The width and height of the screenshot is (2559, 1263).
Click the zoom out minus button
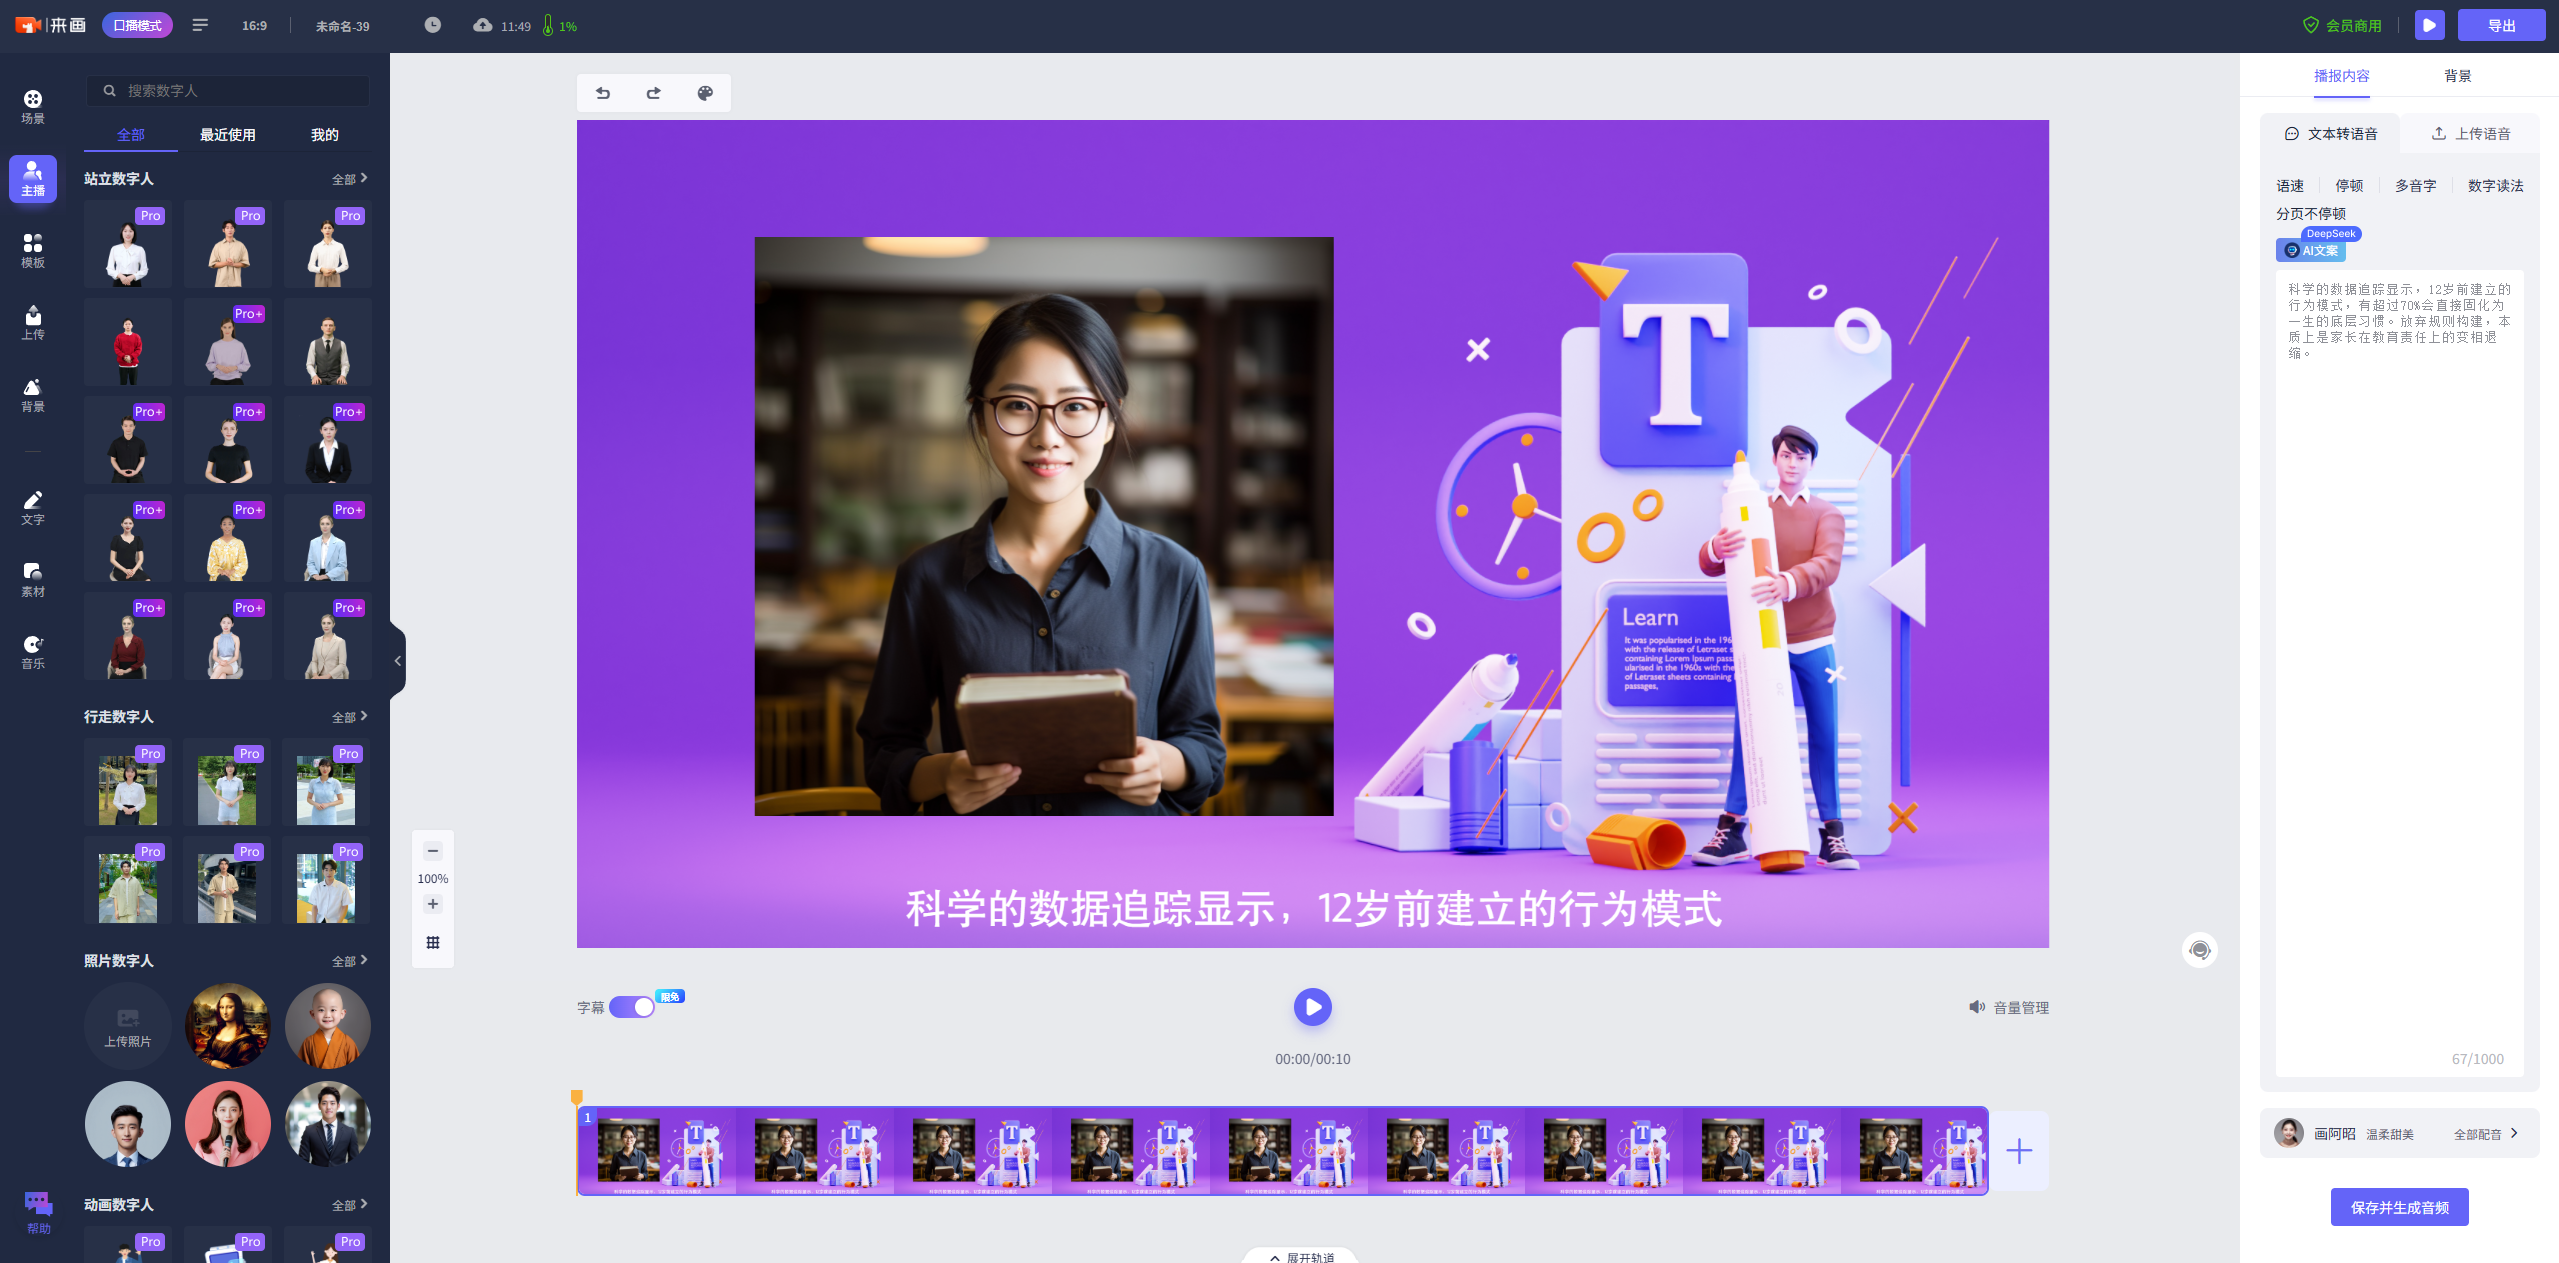coord(433,851)
